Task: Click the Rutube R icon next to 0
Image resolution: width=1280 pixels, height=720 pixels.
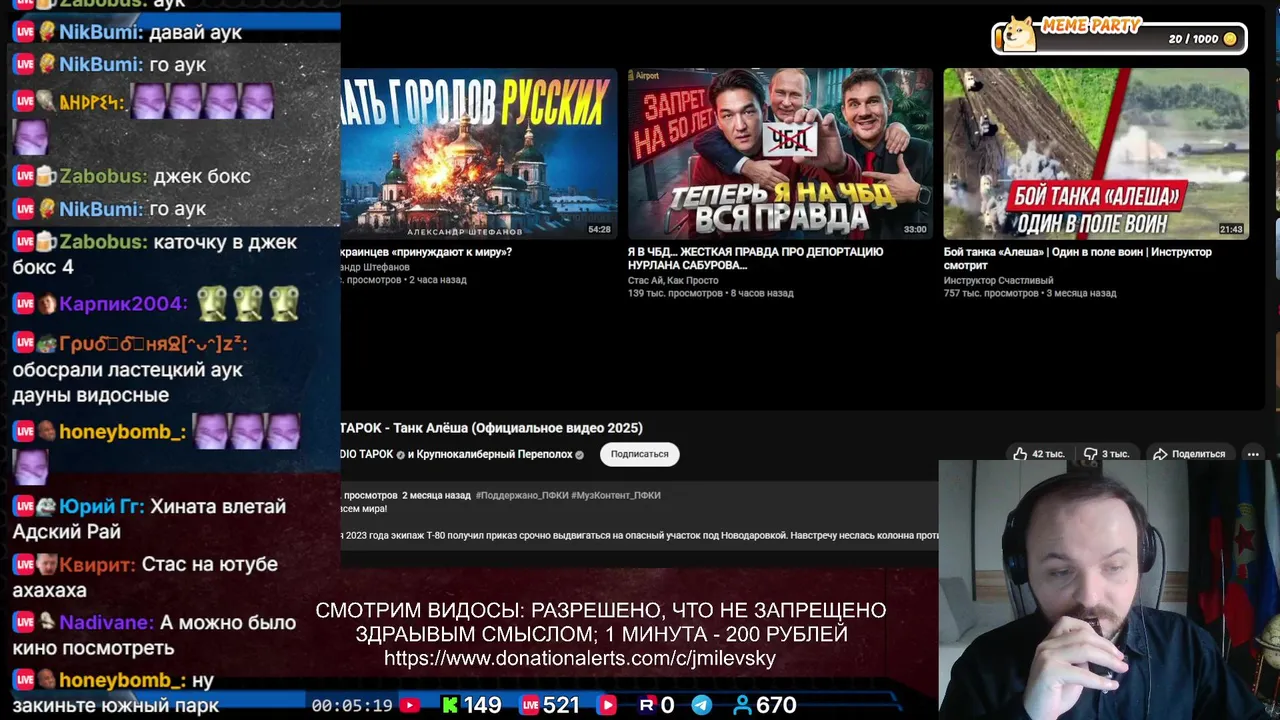Action: pos(646,705)
